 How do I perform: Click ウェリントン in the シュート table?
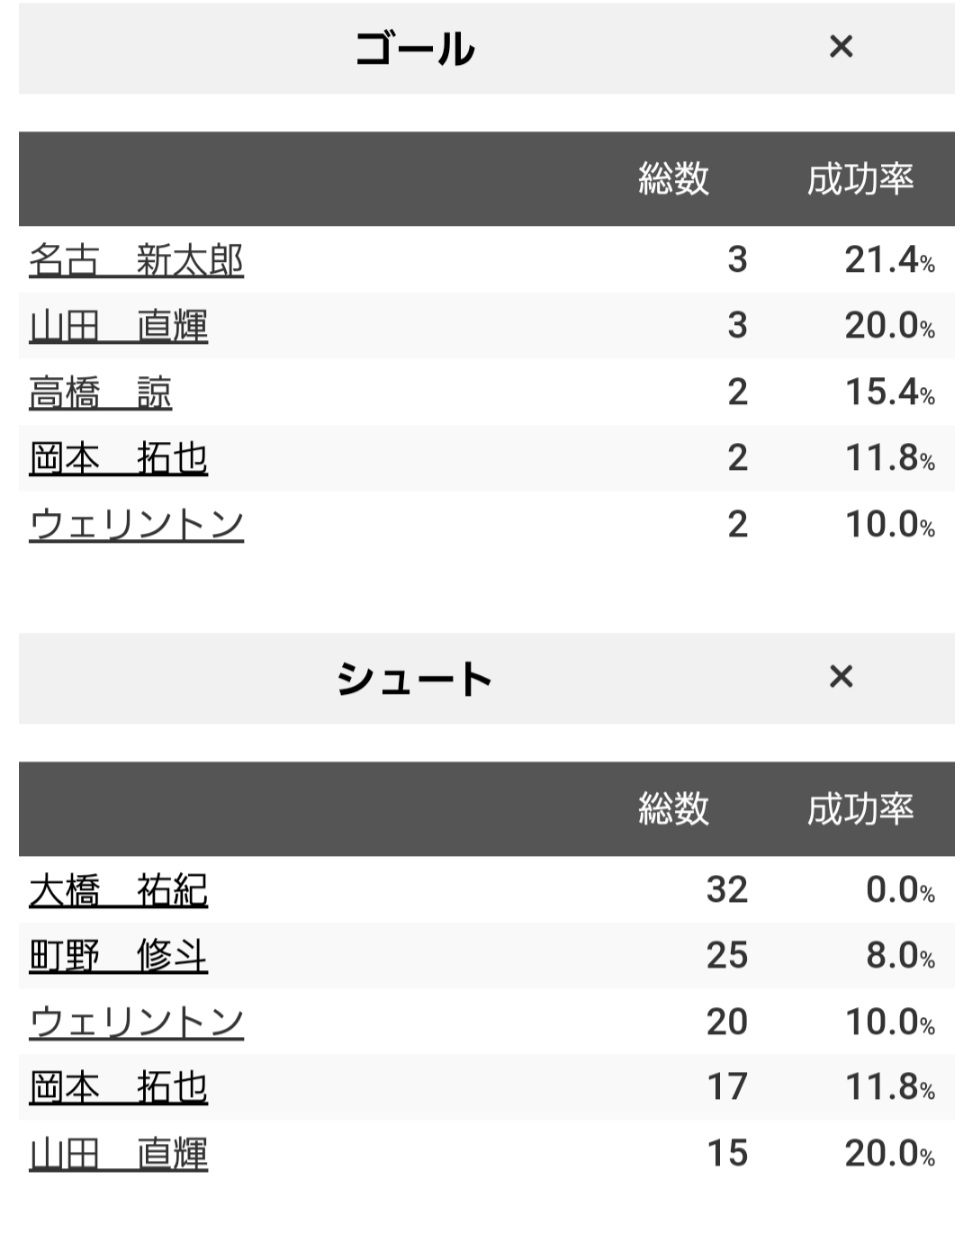[136, 1022]
